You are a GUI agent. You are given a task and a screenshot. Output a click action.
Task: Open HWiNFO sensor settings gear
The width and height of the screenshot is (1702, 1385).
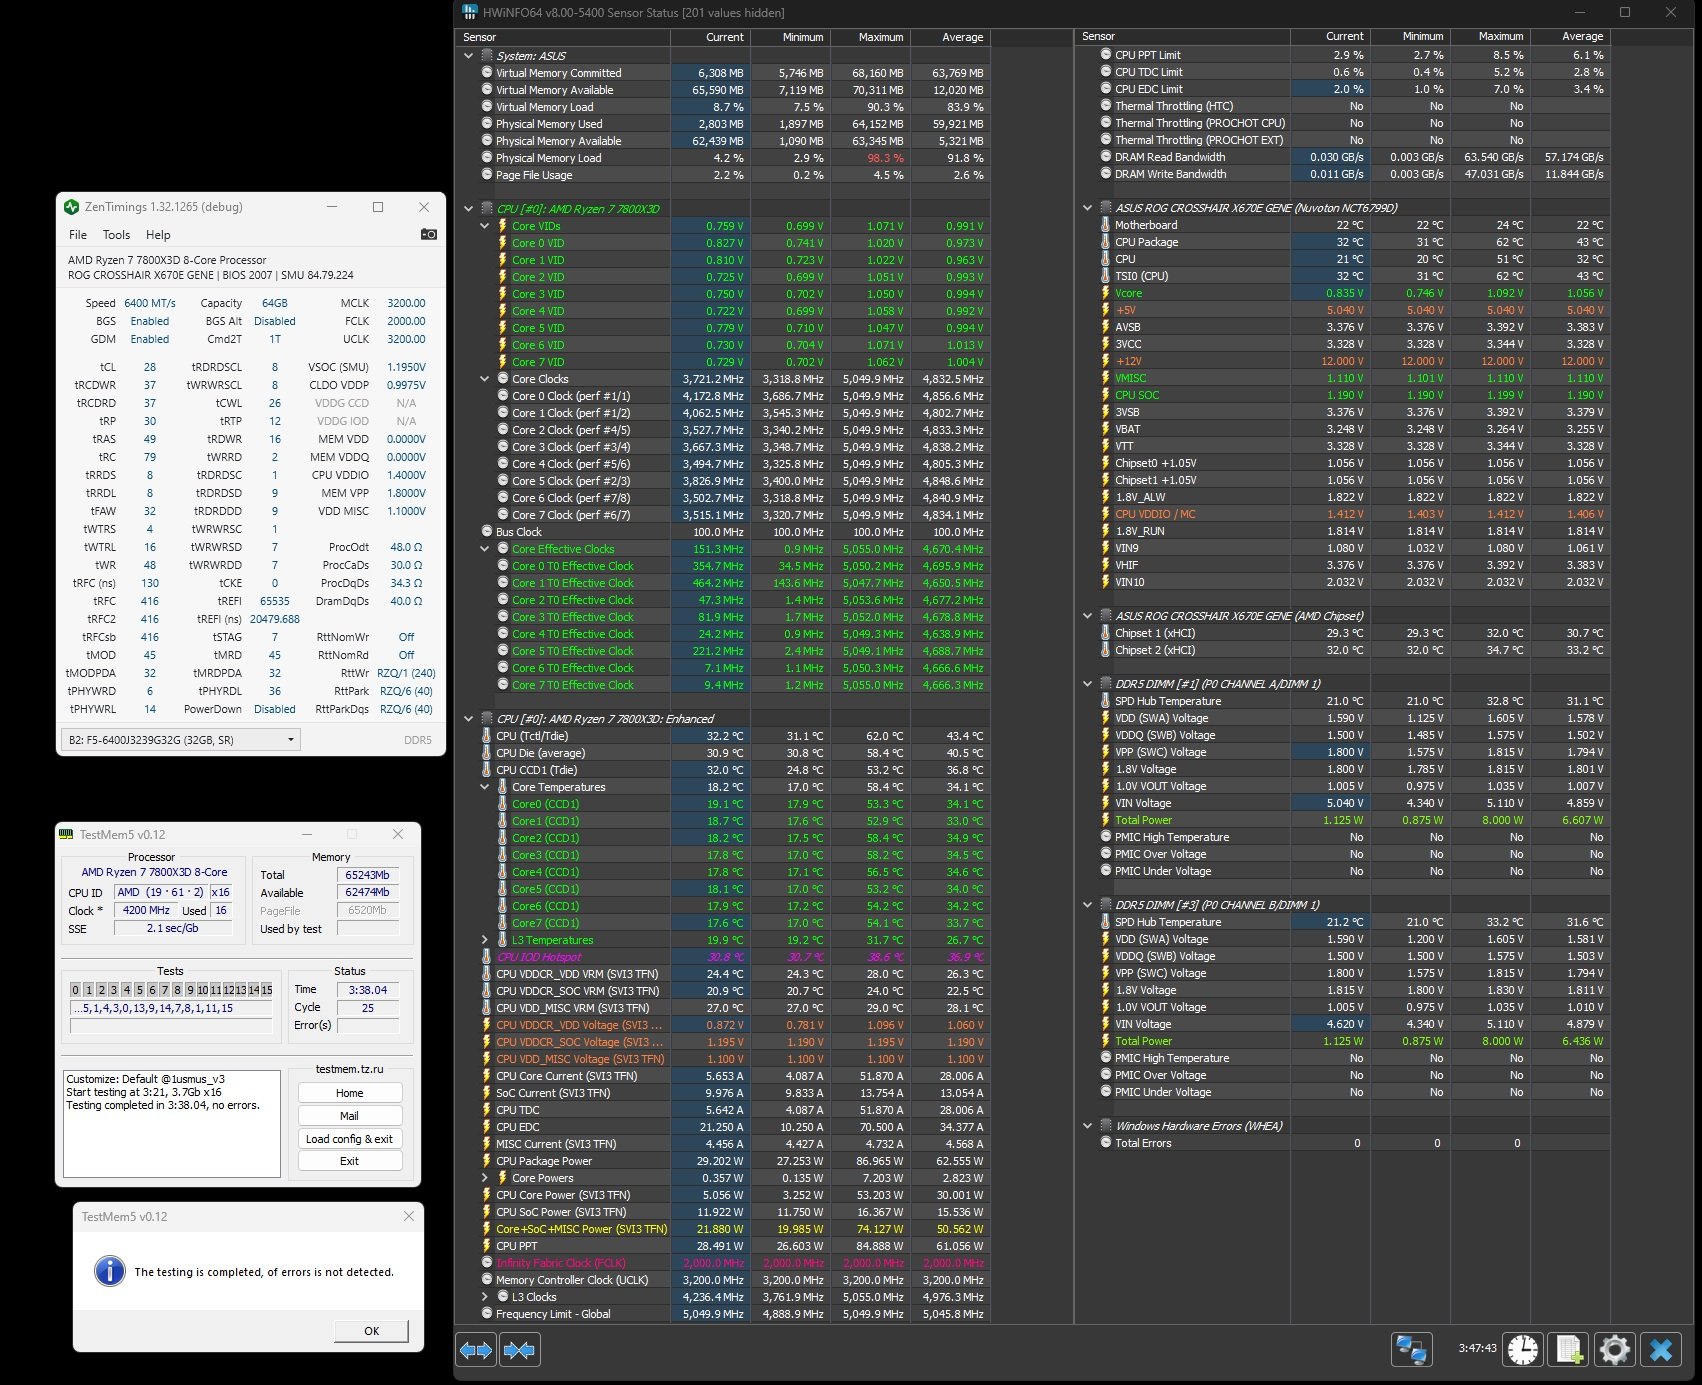tap(1615, 1349)
